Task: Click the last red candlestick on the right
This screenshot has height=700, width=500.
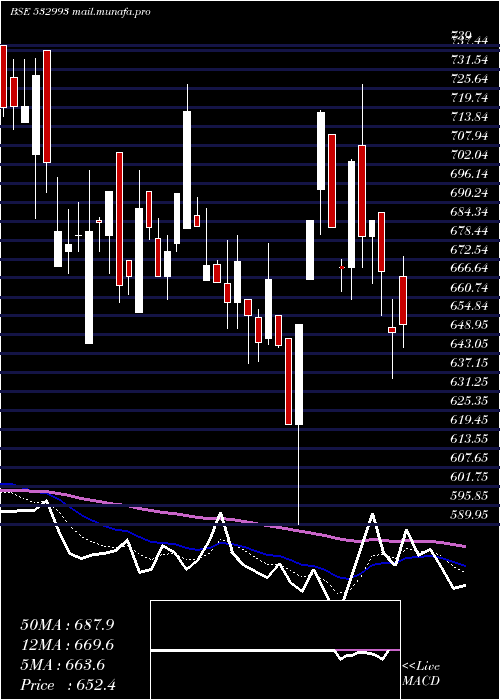Action: (x=403, y=300)
